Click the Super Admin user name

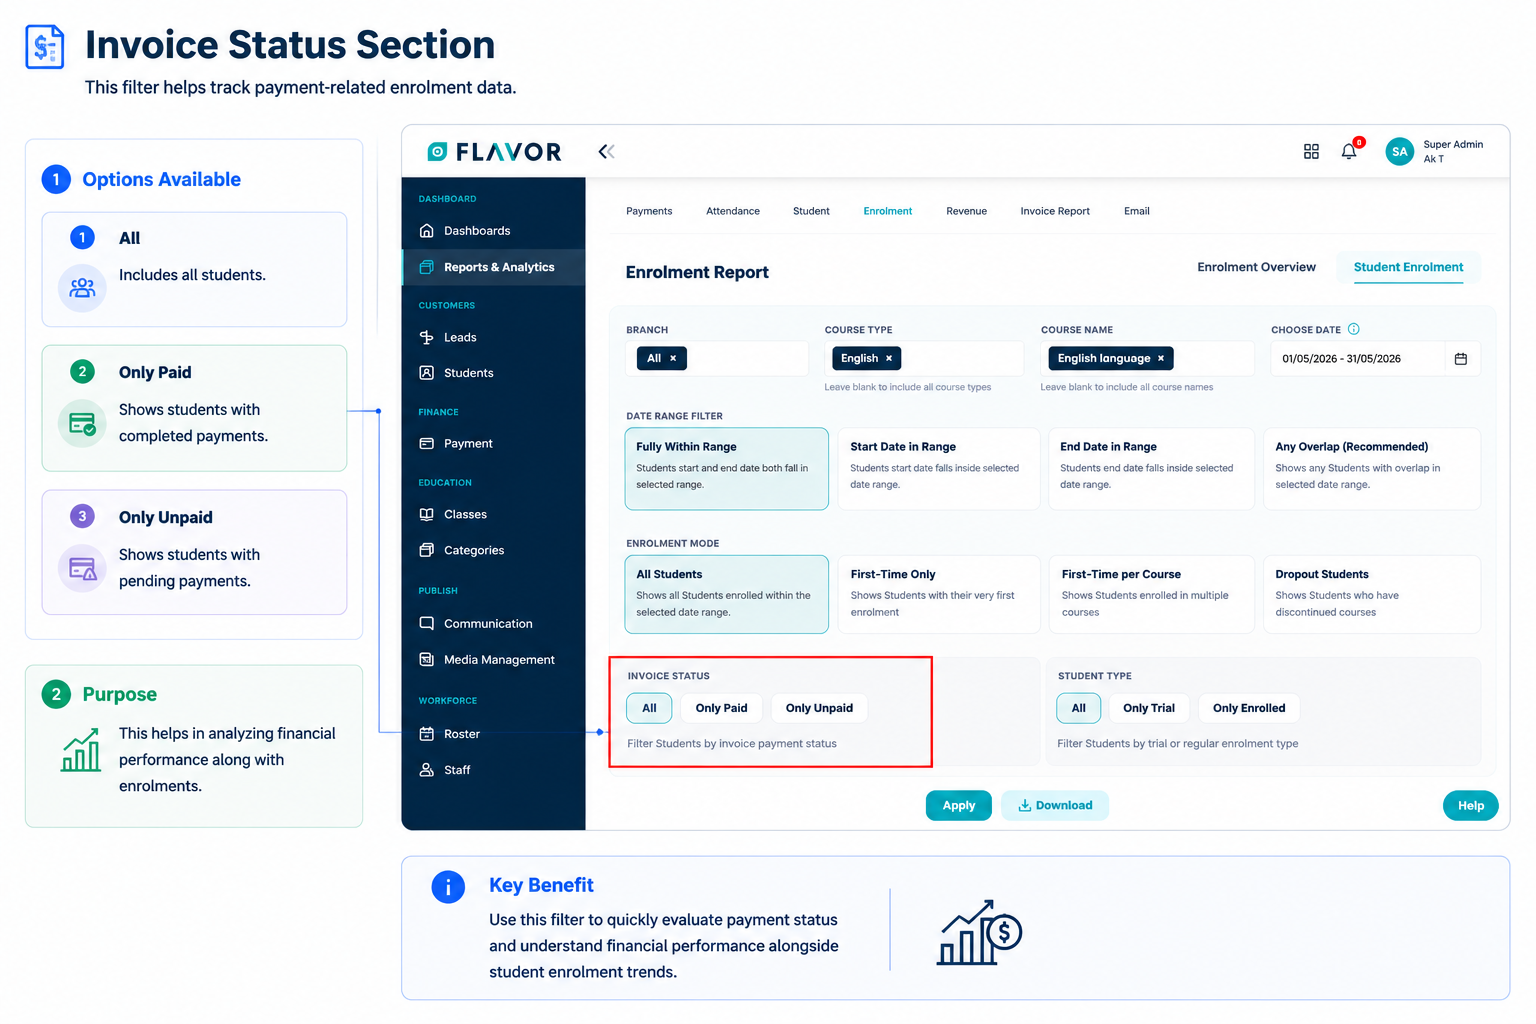tap(1453, 144)
